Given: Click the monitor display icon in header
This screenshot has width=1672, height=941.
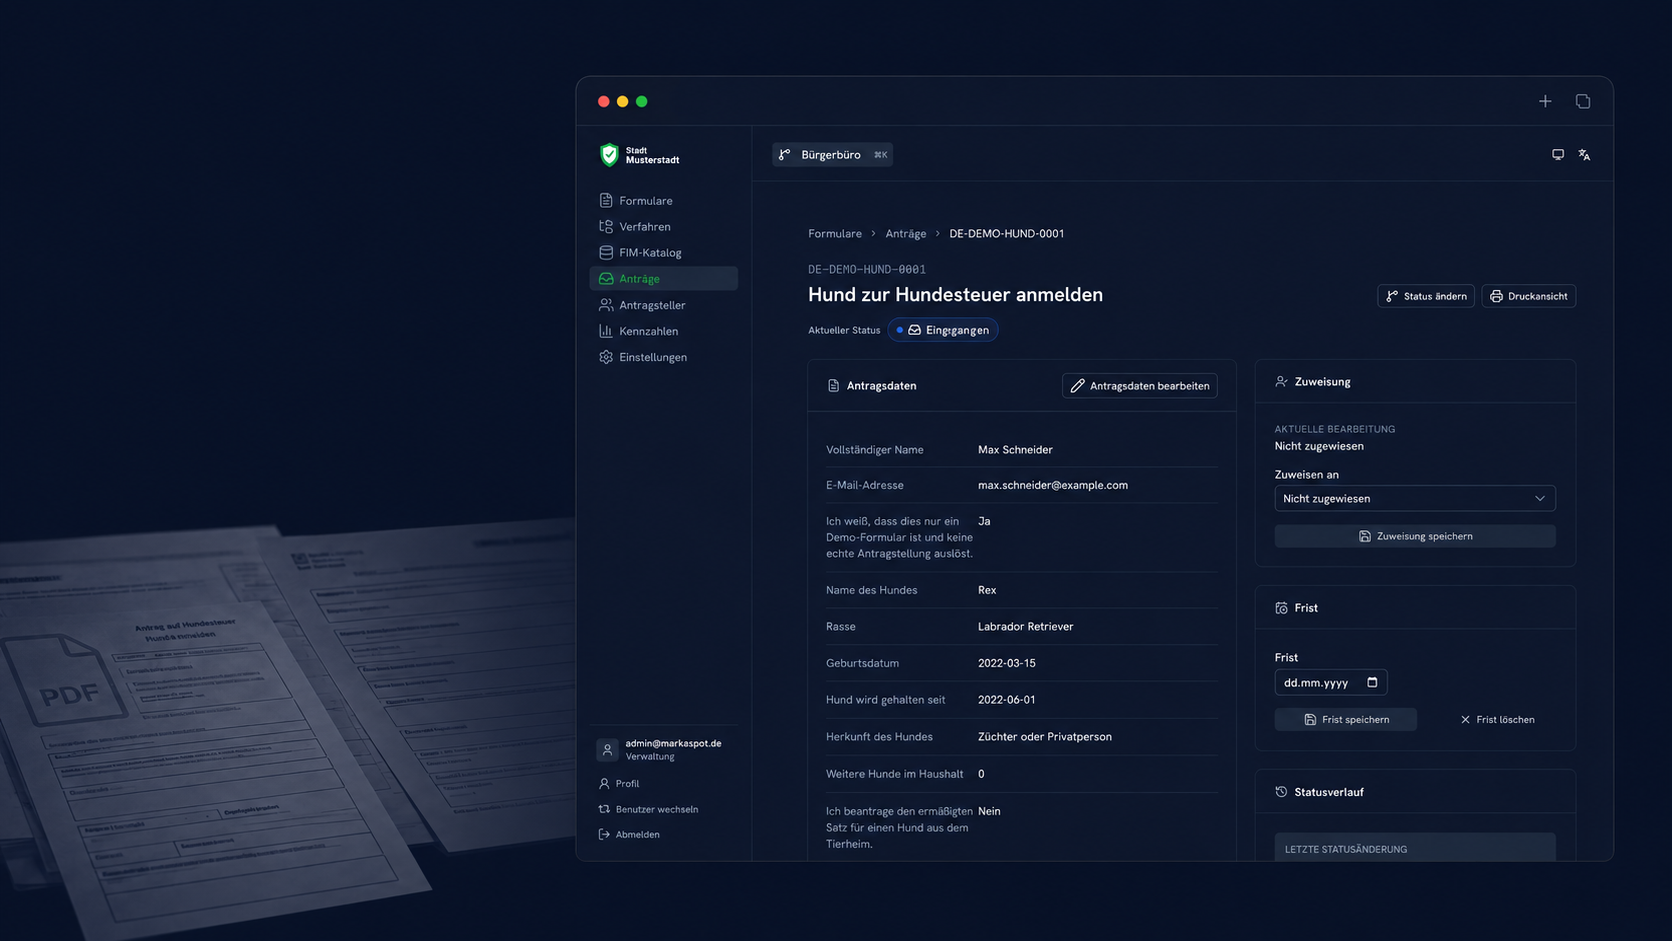Looking at the screenshot, I should (1558, 154).
